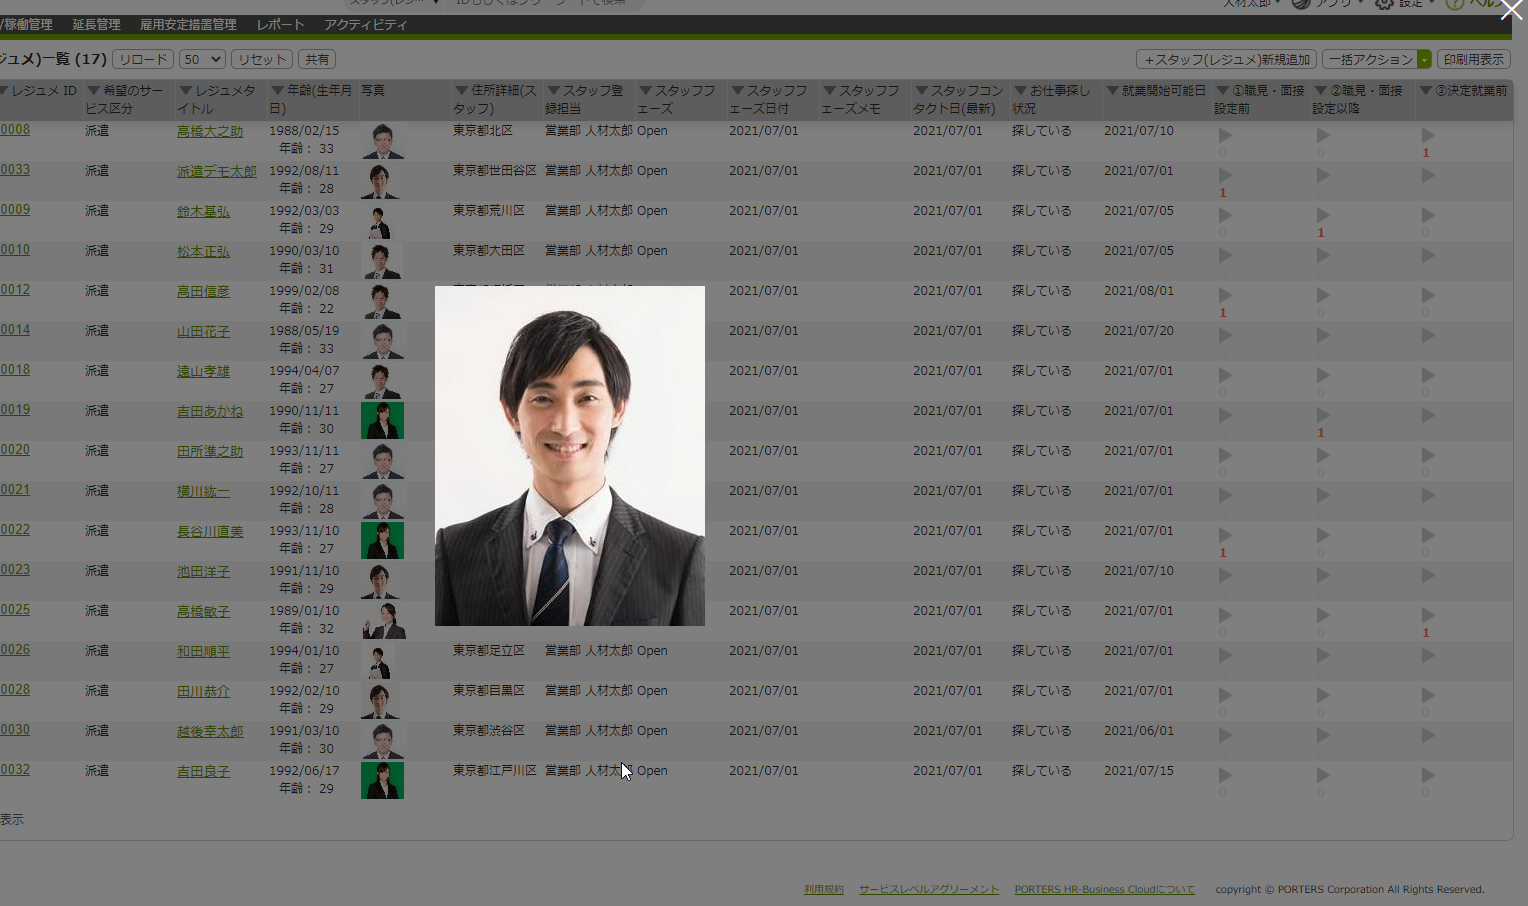Screen dimensions: 1528x906
Task: Click 吉田良子's photo thumbnail
Action: pyautogui.click(x=382, y=780)
